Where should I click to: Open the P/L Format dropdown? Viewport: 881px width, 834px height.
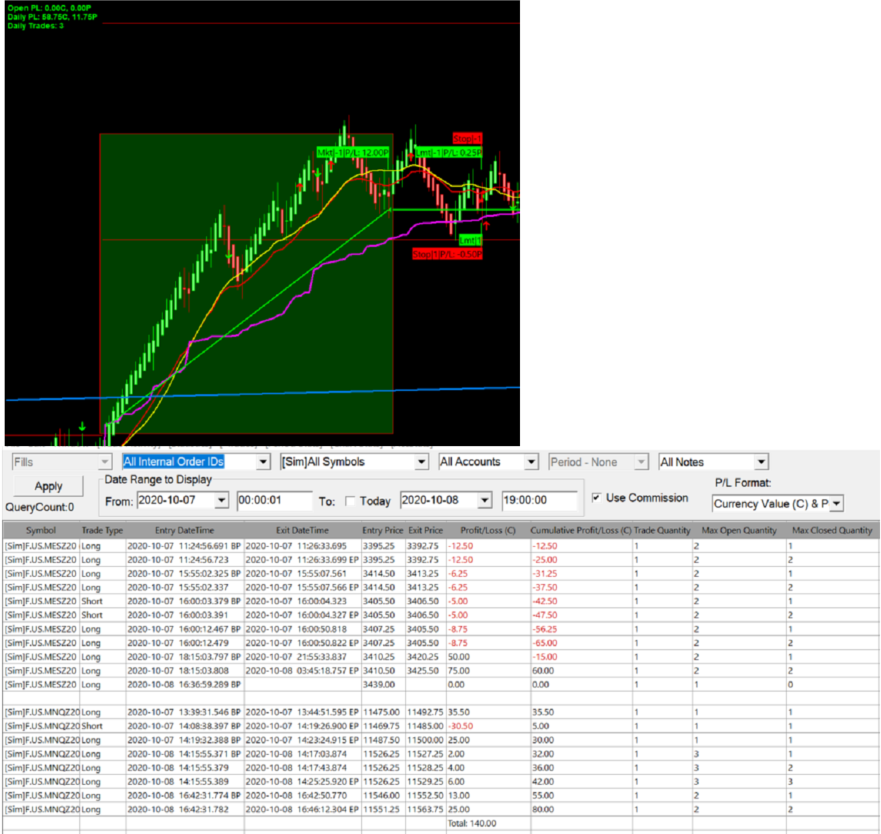point(836,504)
